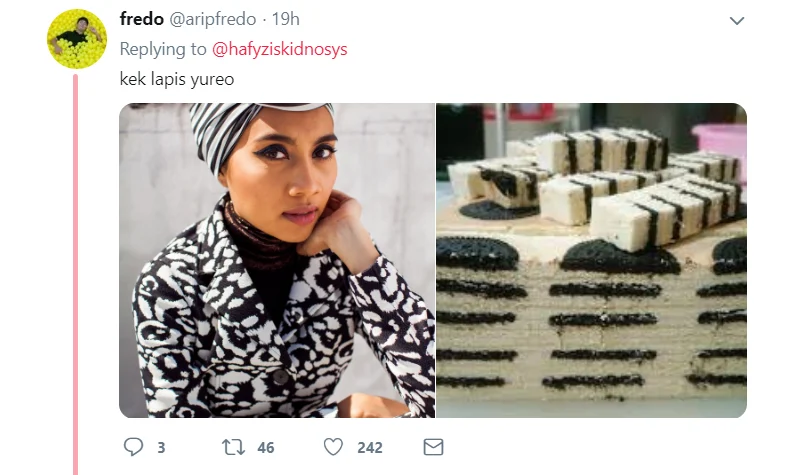Click the retweet count 46
This screenshot has width=794, height=475.
[x=266, y=448]
